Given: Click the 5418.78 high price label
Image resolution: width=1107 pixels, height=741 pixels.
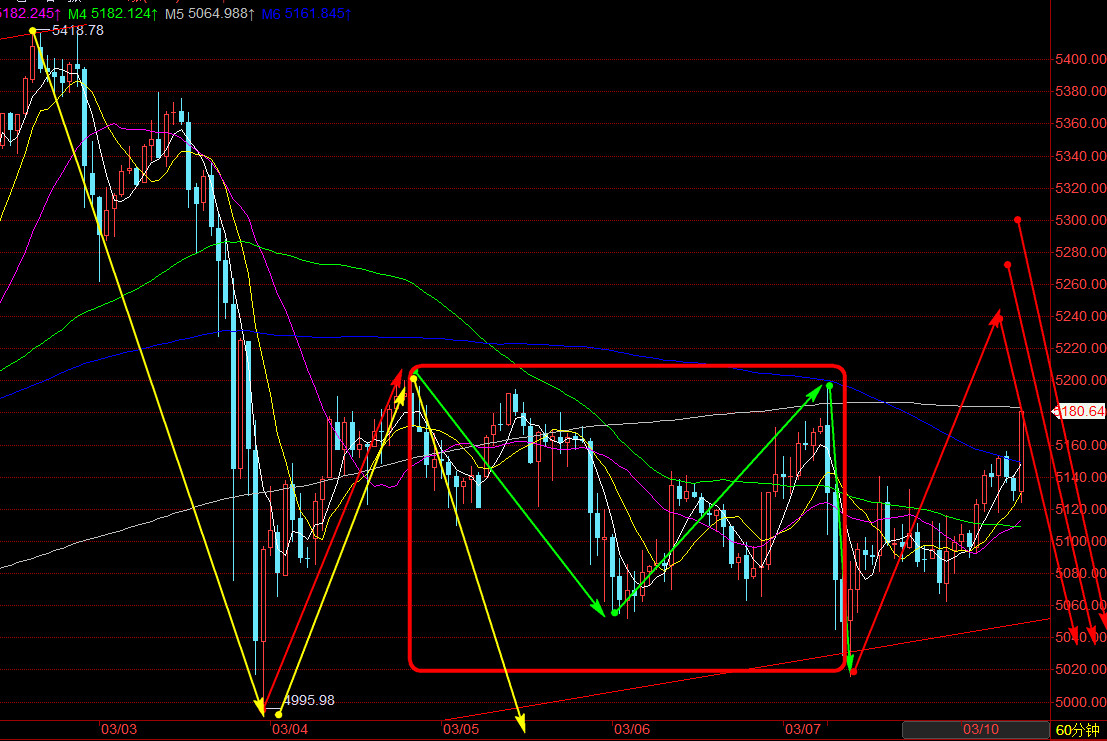Looking at the screenshot, I should click(78, 31).
